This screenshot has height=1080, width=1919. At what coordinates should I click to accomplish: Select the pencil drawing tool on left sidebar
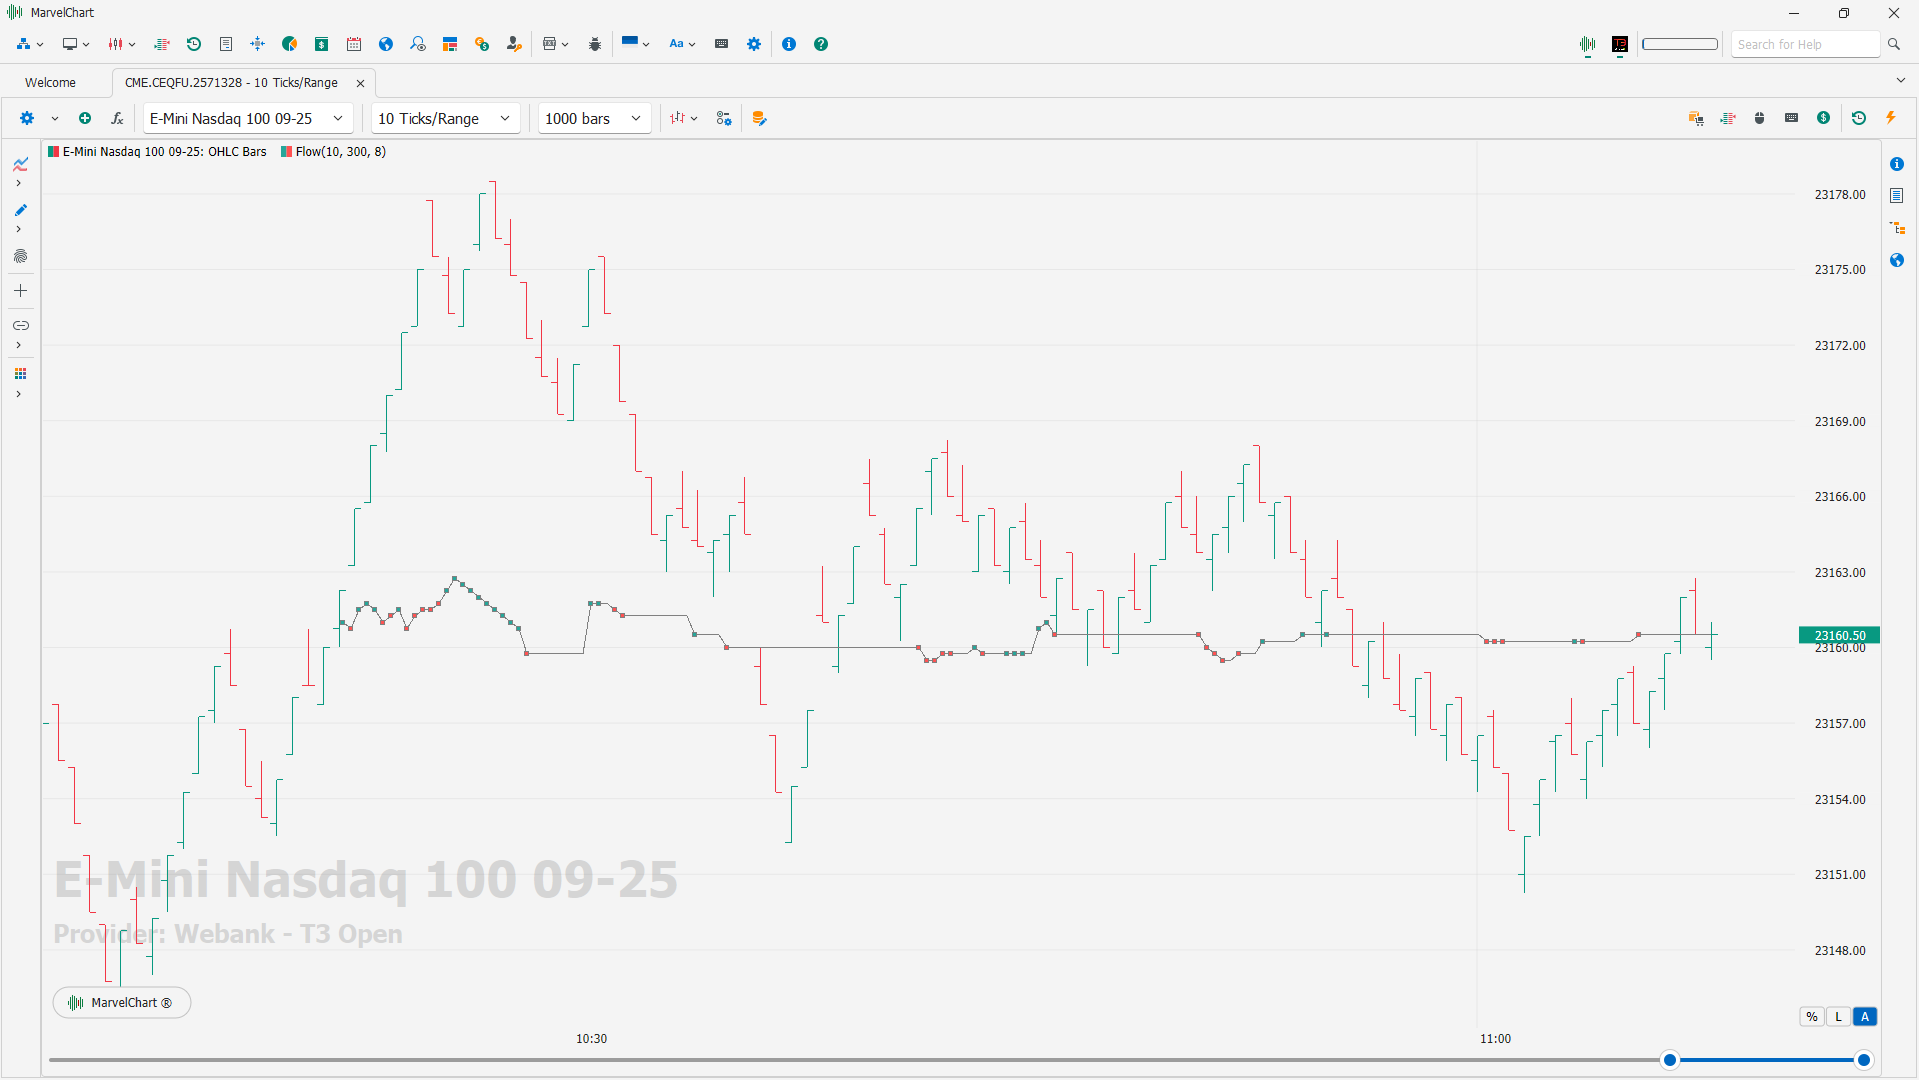(x=21, y=210)
